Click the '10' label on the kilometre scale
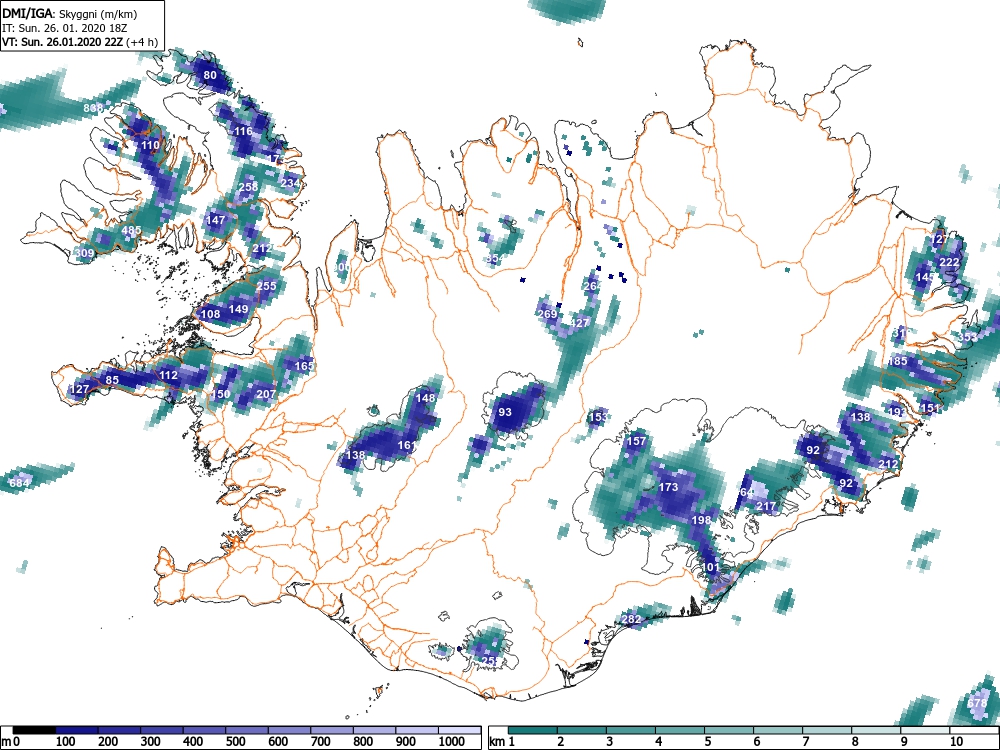 coord(955,742)
